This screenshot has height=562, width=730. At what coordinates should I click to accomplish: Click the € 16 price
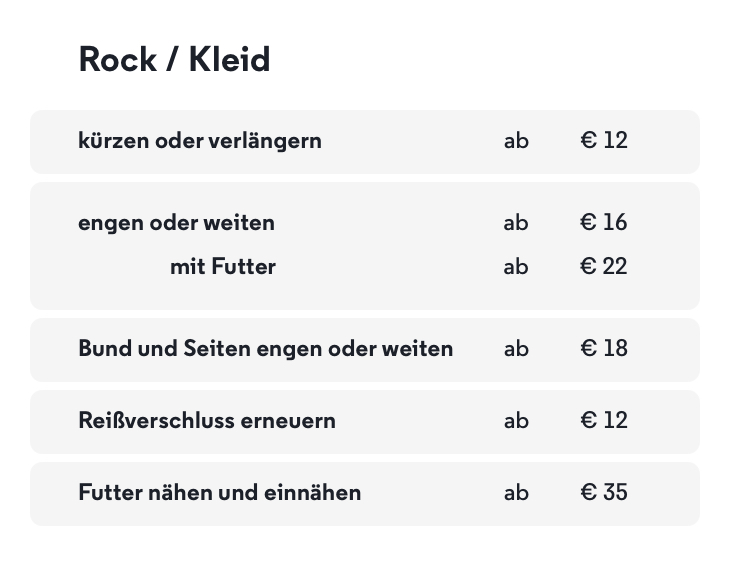604,222
